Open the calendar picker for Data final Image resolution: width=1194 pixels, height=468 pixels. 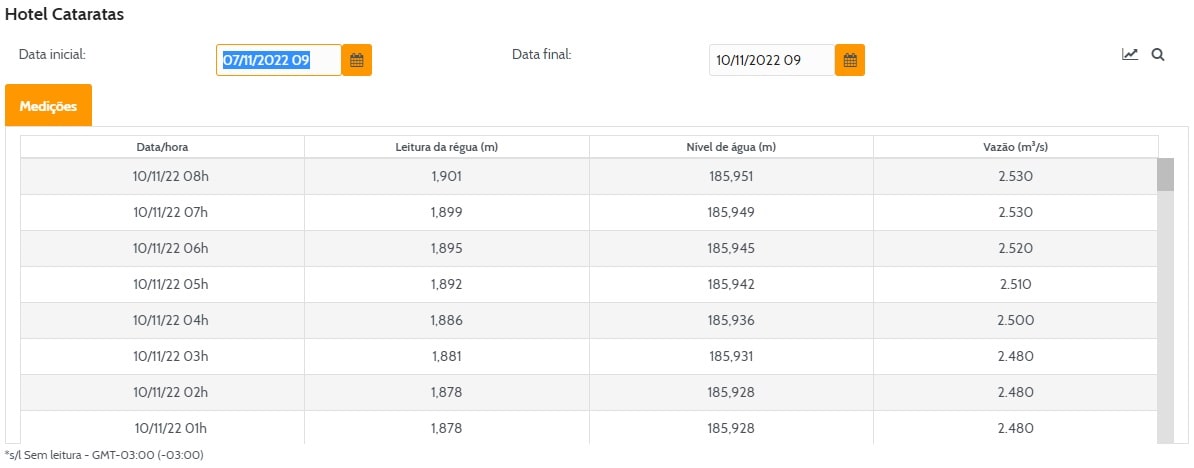[850, 60]
